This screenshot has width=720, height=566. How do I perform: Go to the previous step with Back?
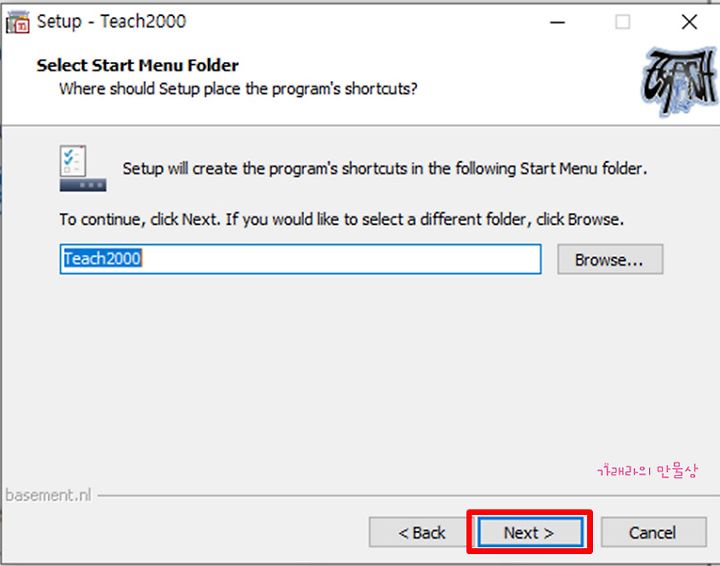pos(421,532)
